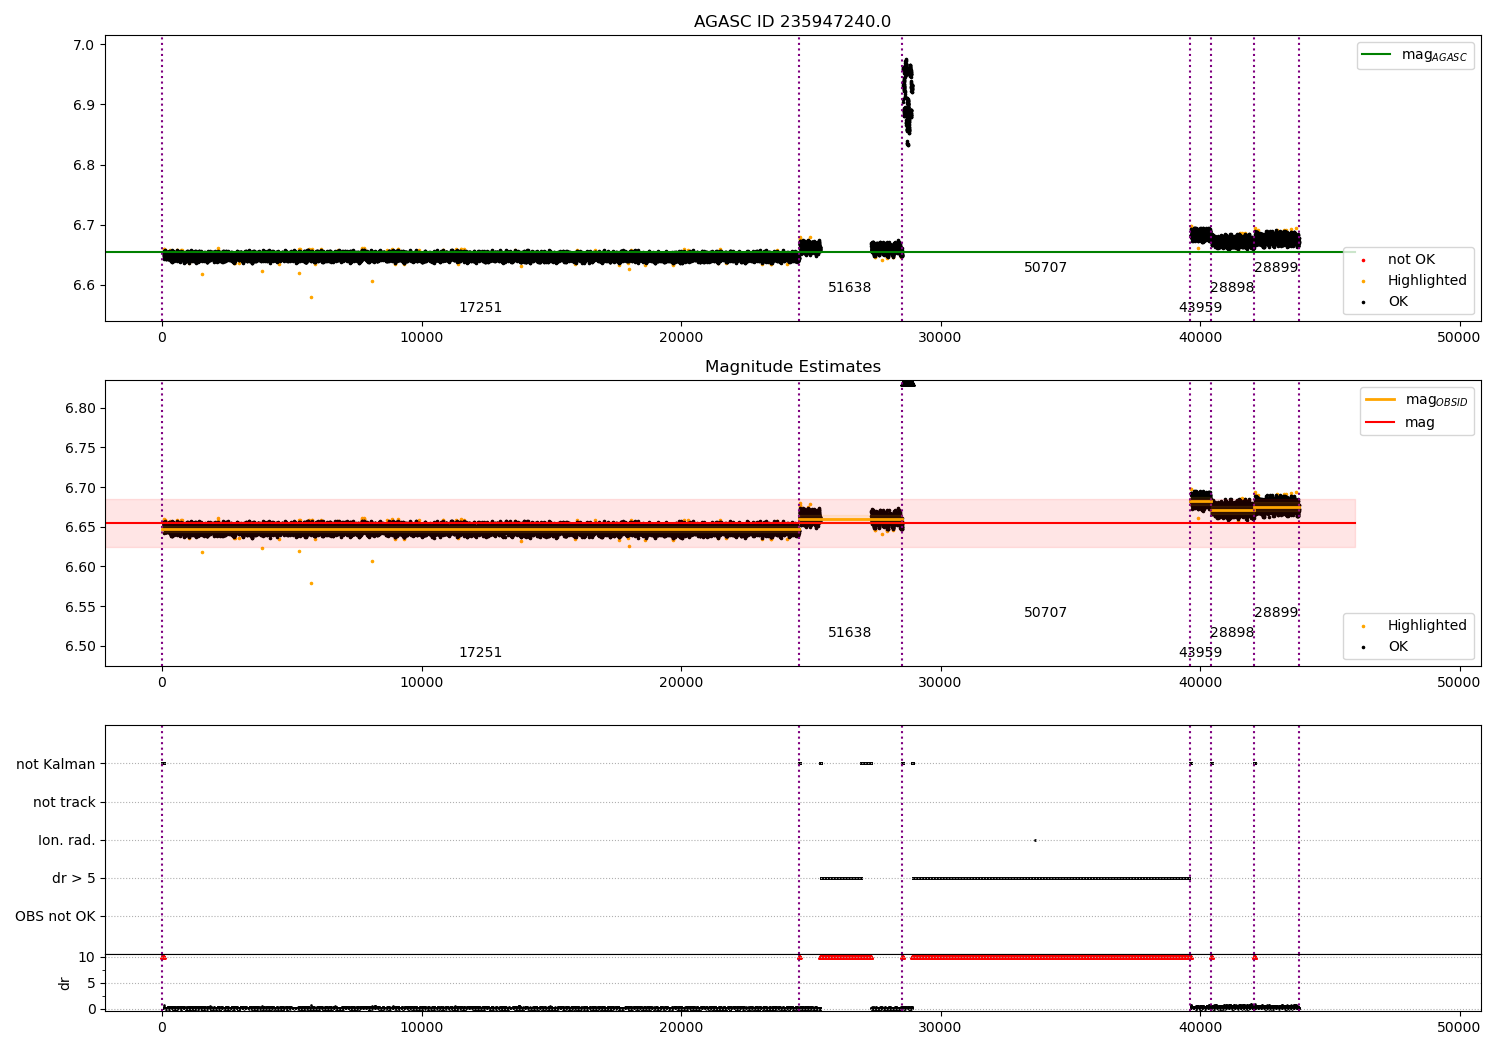Screen dimensions: 1500x1050
Task: Click y-axis tick 6.75 in Magnitude Estimates plot
Action: coord(79,448)
